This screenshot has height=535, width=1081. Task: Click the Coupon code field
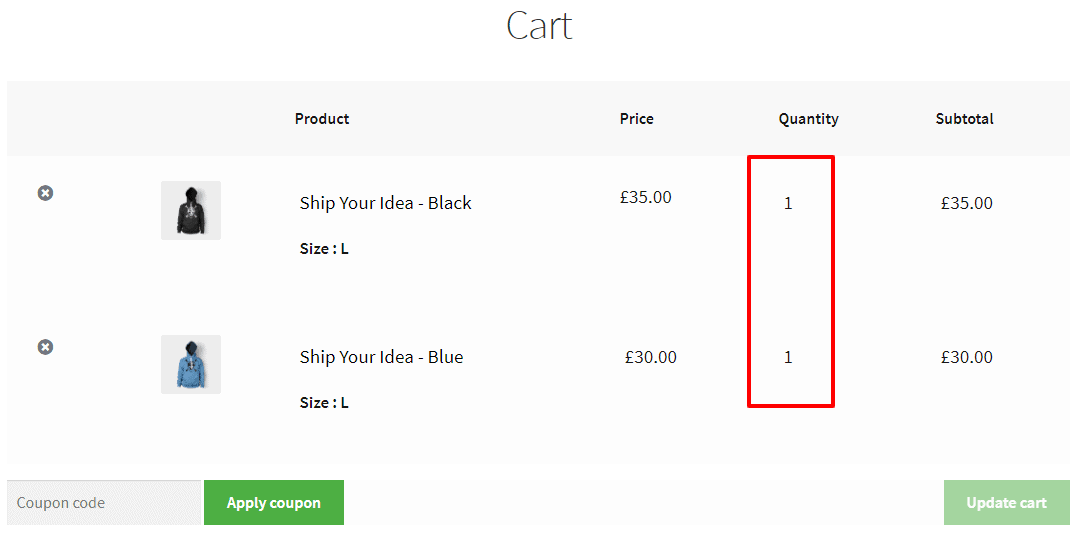[x=103, y=503]
